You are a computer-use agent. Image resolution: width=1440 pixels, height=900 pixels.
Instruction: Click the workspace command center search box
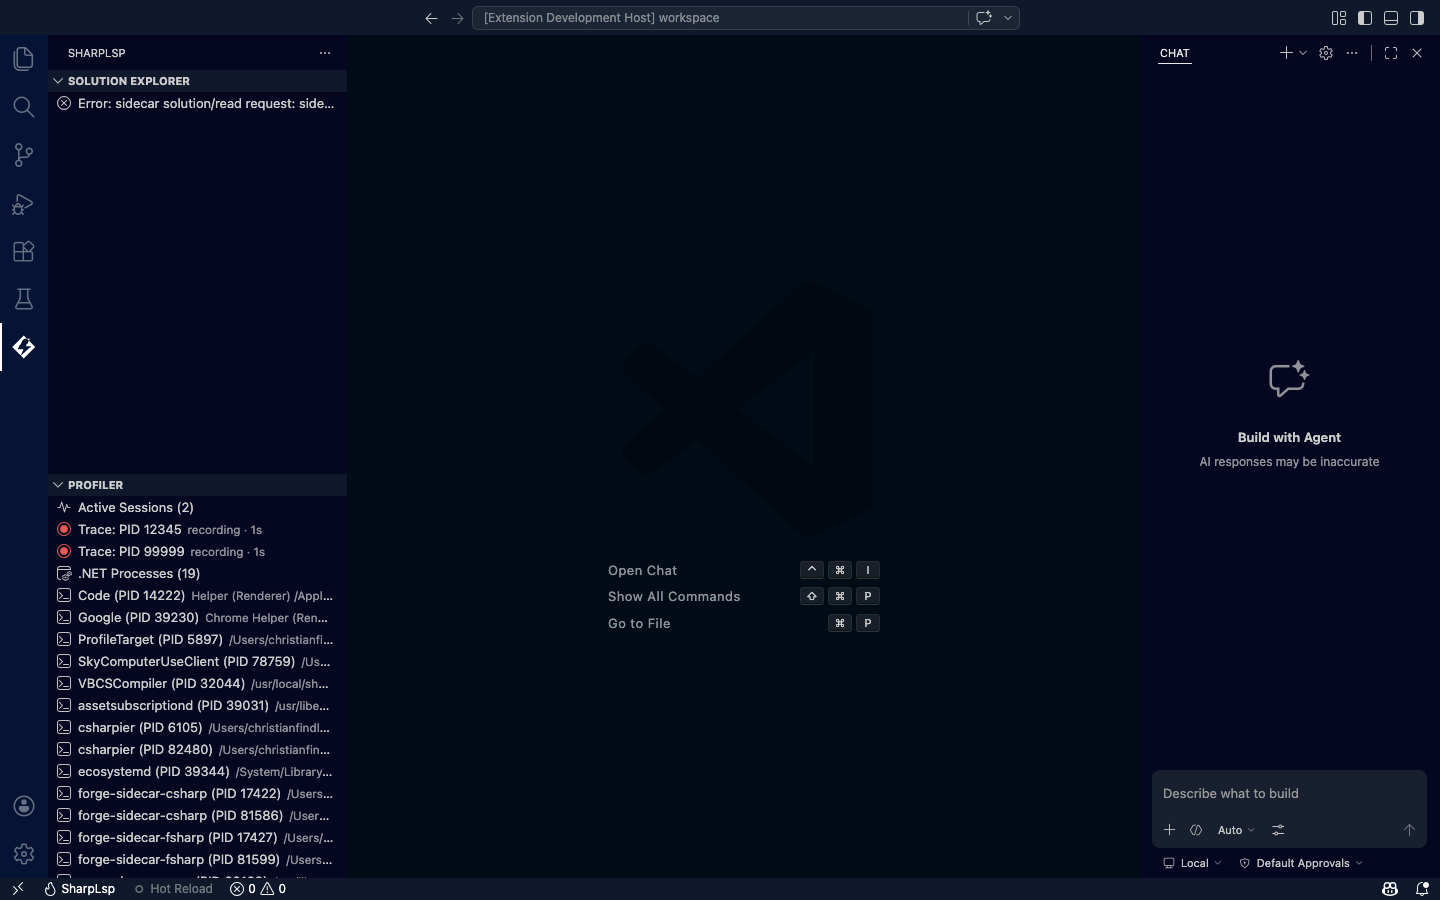(720, 18)
